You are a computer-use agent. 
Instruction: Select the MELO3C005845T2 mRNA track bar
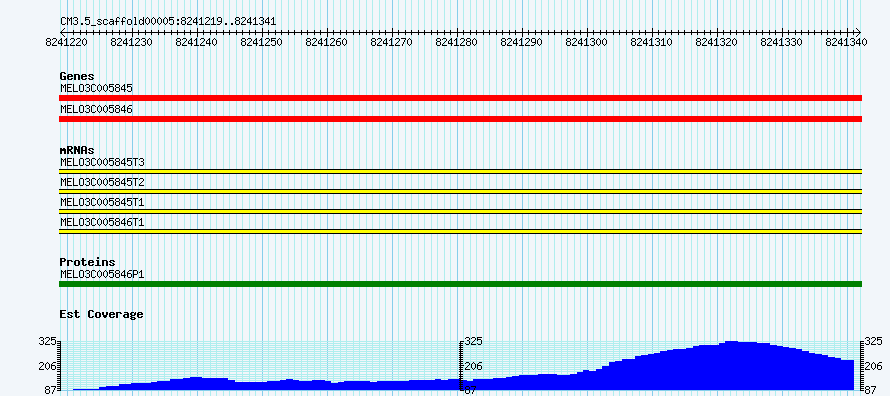click(460, 191)
